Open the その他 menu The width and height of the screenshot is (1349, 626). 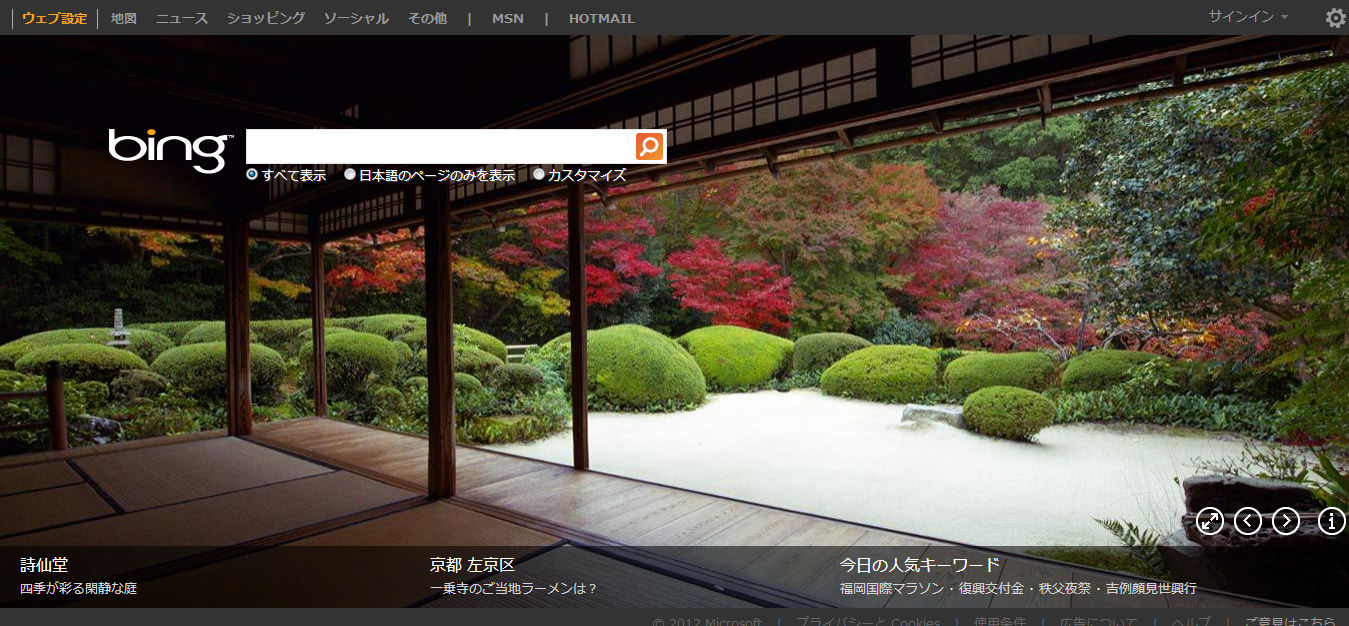427,18
